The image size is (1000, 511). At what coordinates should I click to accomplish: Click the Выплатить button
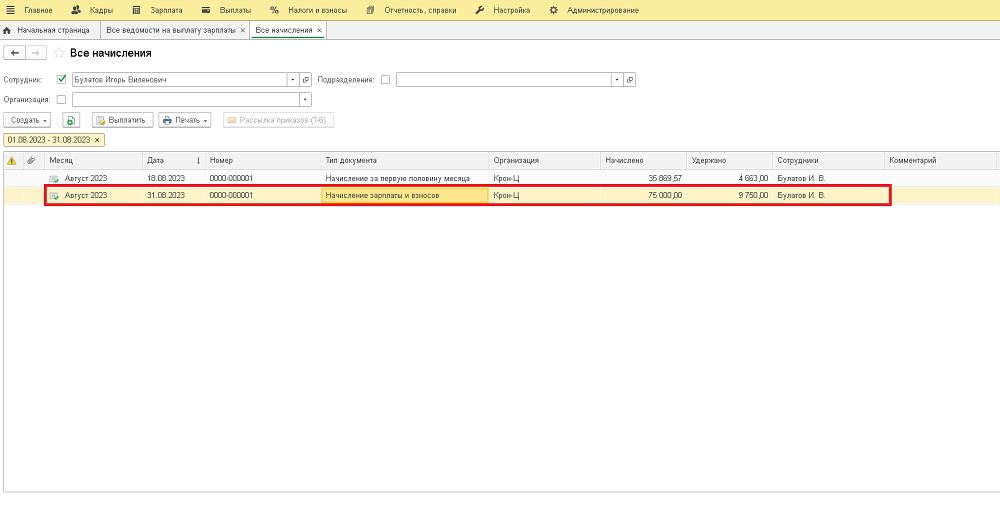(121, 120)
